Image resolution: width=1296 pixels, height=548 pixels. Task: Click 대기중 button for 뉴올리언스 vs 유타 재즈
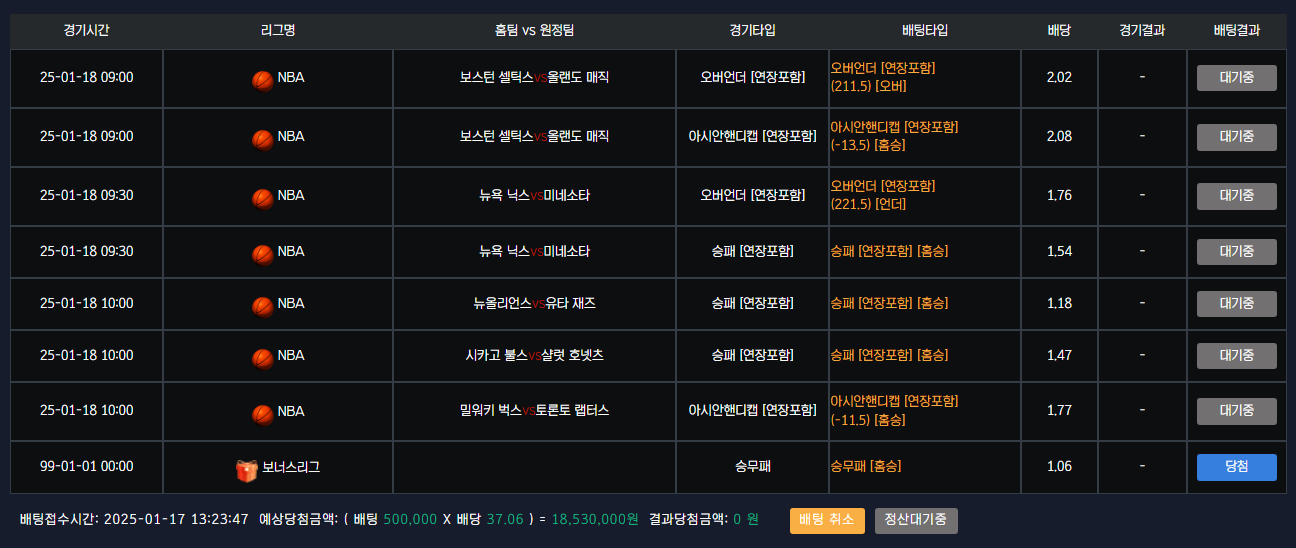tap(1237, 304)
